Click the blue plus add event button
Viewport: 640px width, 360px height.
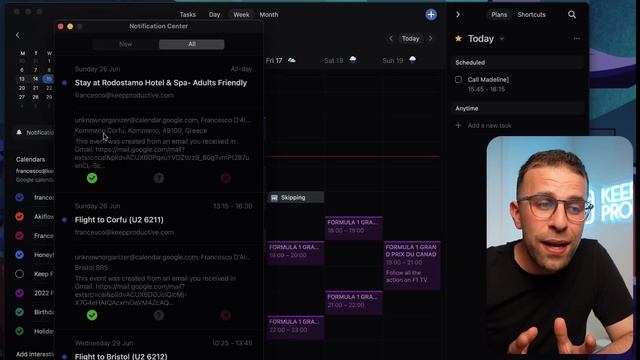tap(431, 15)
